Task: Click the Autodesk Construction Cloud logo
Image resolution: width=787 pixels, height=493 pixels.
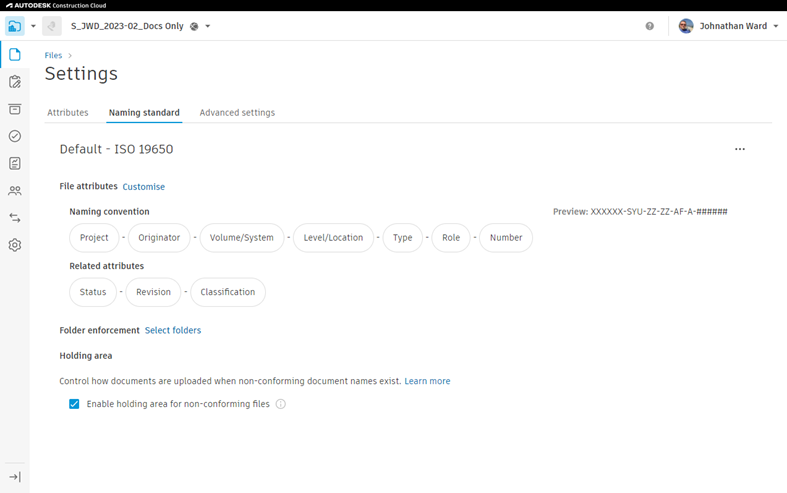Action: click(x=56, y=6)
